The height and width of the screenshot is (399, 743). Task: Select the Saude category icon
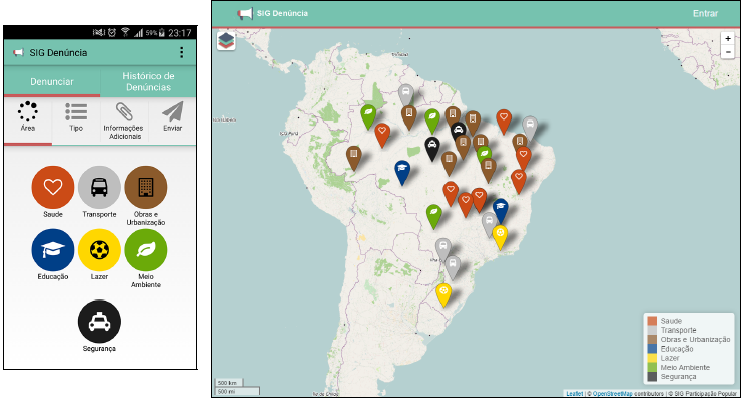pos(53,187)
